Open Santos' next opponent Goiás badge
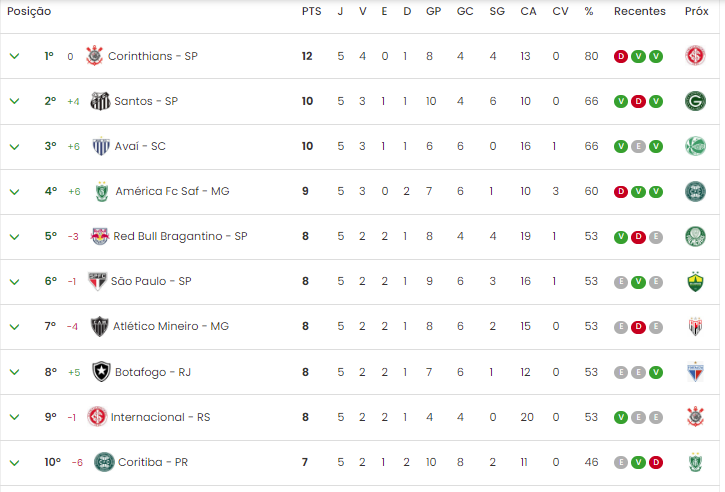 [695, 101]
